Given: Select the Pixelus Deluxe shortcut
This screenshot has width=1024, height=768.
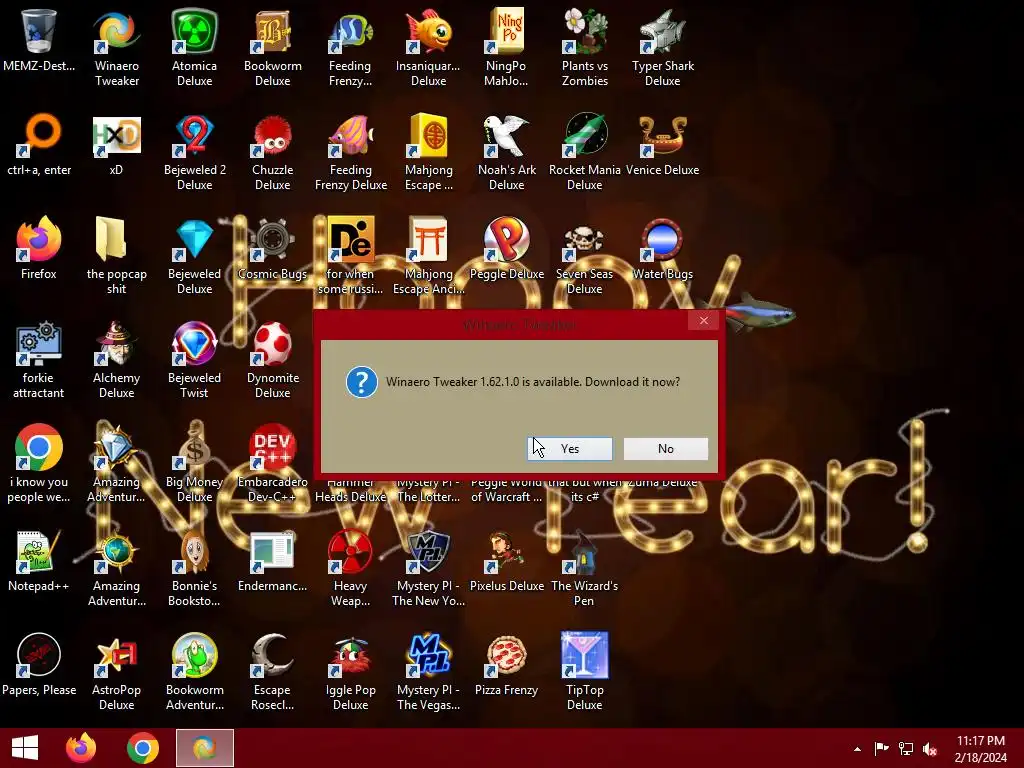Looking at the screenshot, I should click(x=506, y=561).
